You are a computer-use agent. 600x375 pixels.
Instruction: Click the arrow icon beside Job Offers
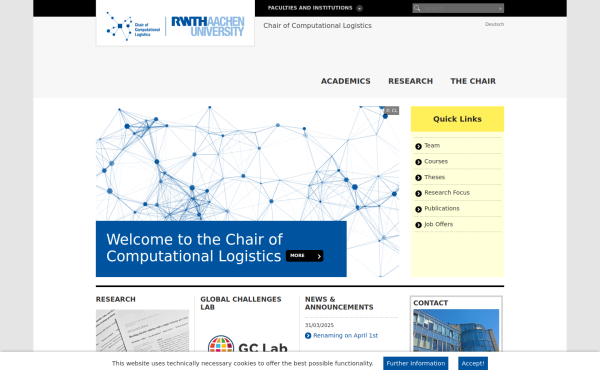tap(418, 225)
